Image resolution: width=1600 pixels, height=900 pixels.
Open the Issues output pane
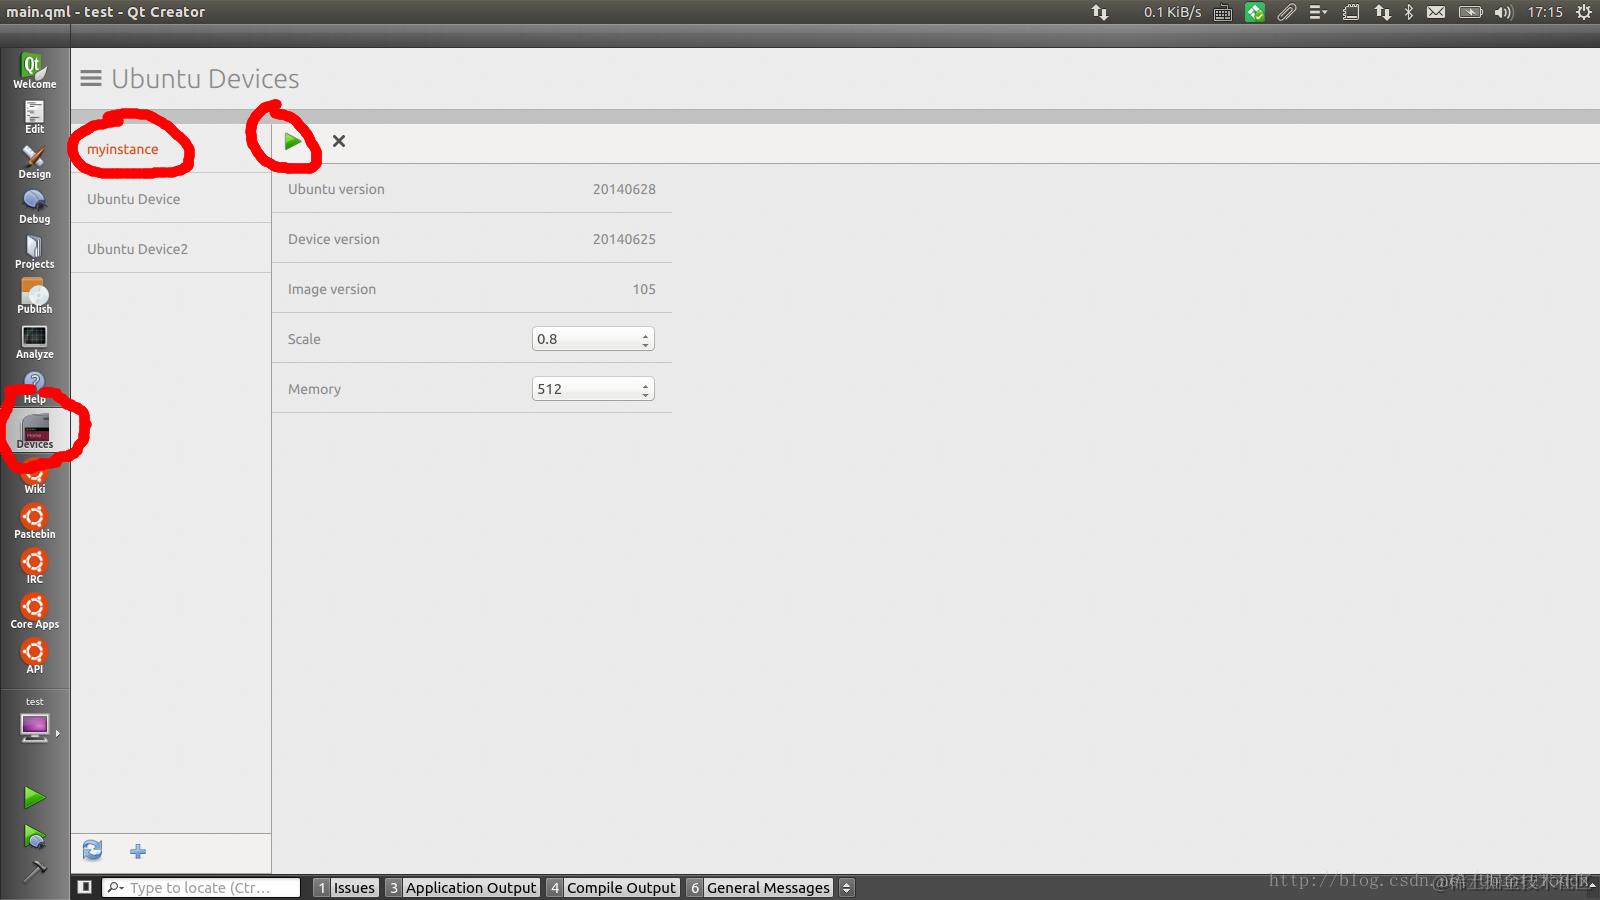(x=346, y=887)
